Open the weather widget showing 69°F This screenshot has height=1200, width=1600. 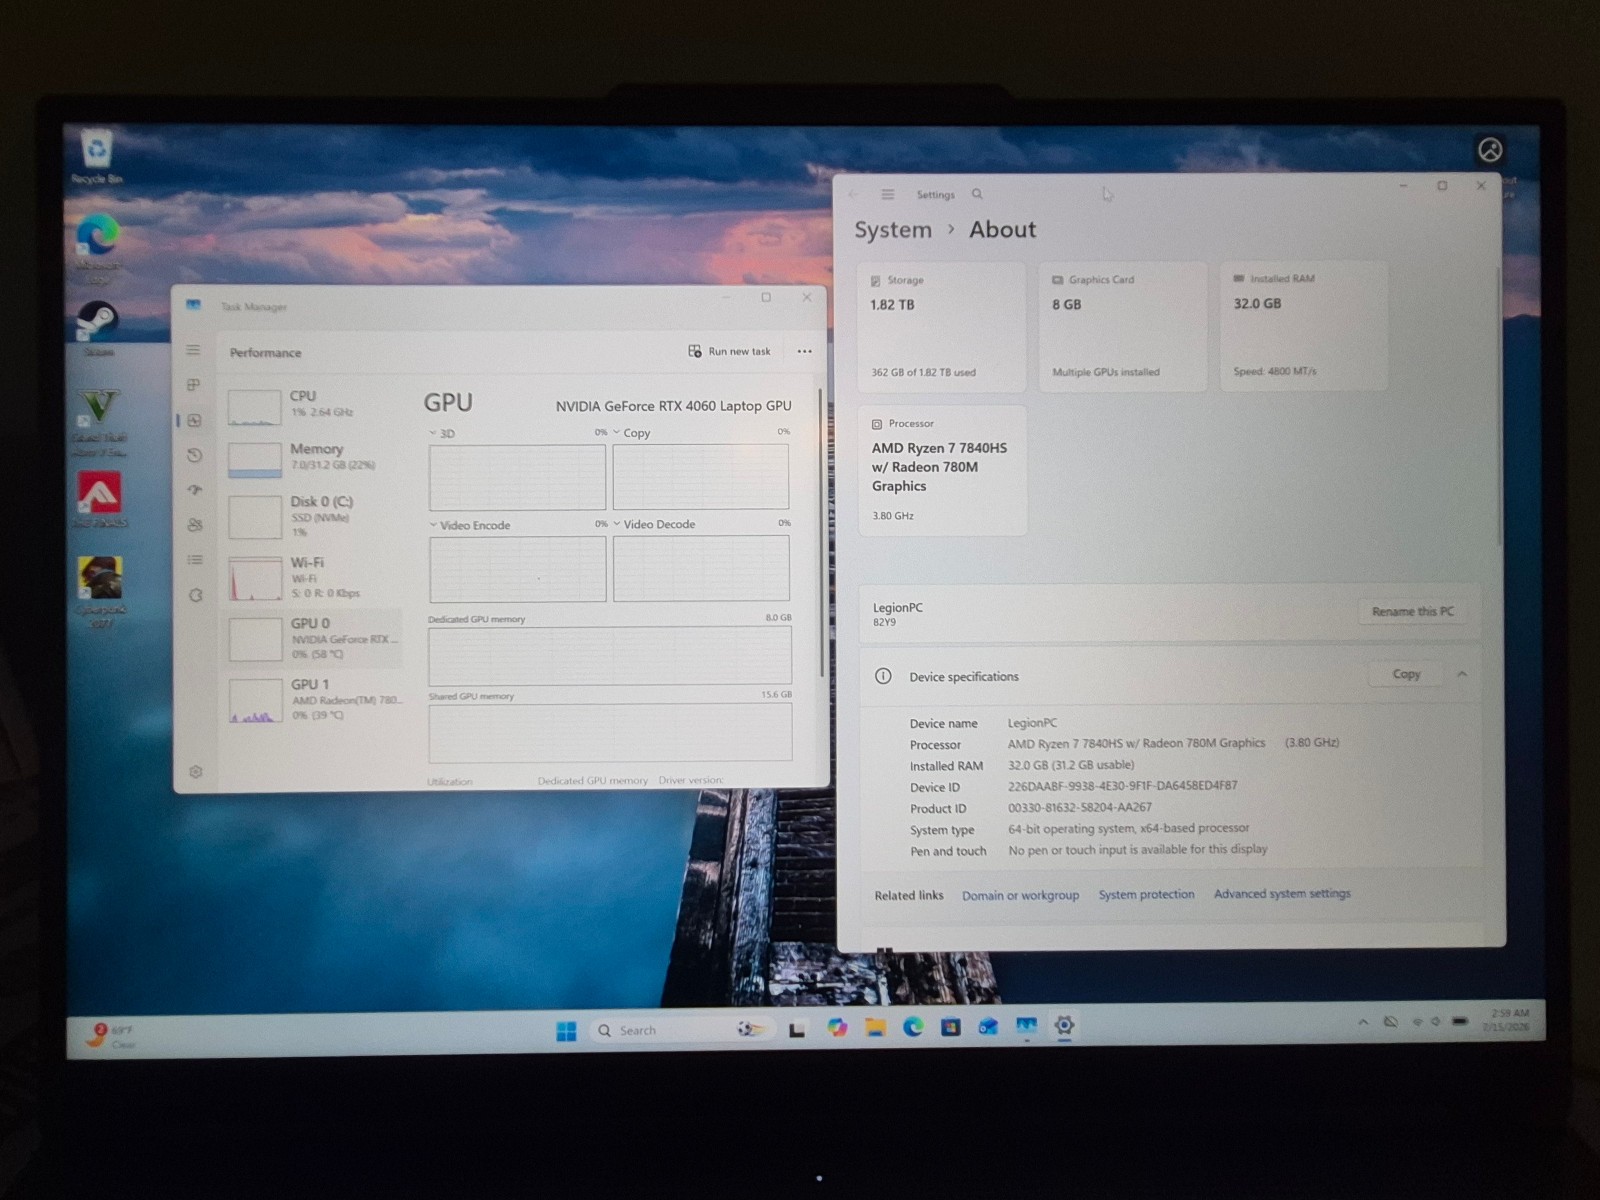[x=111, y=1036]
